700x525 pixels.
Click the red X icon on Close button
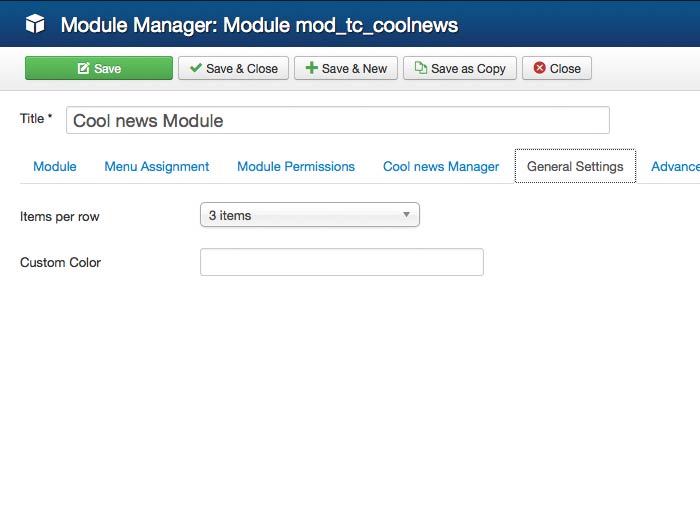coord(540,68)
